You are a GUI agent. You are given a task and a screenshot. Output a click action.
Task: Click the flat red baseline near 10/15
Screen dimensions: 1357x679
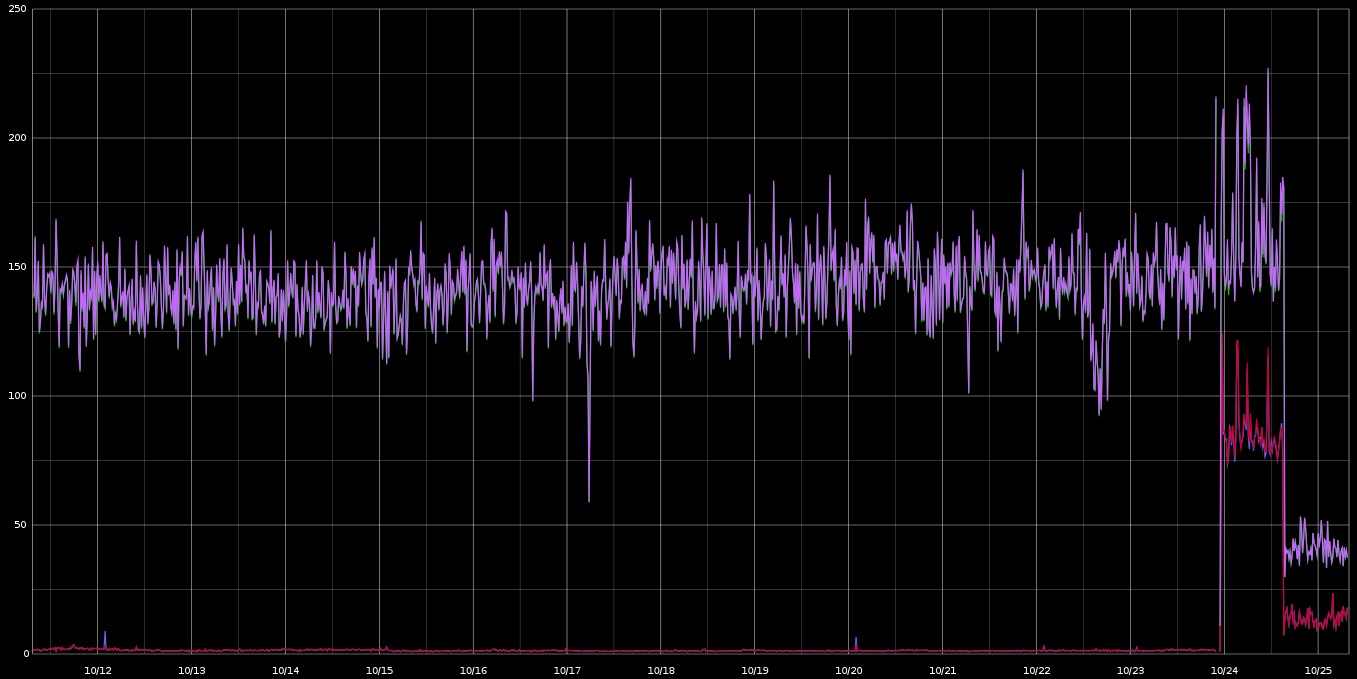[x=380, y=650]
